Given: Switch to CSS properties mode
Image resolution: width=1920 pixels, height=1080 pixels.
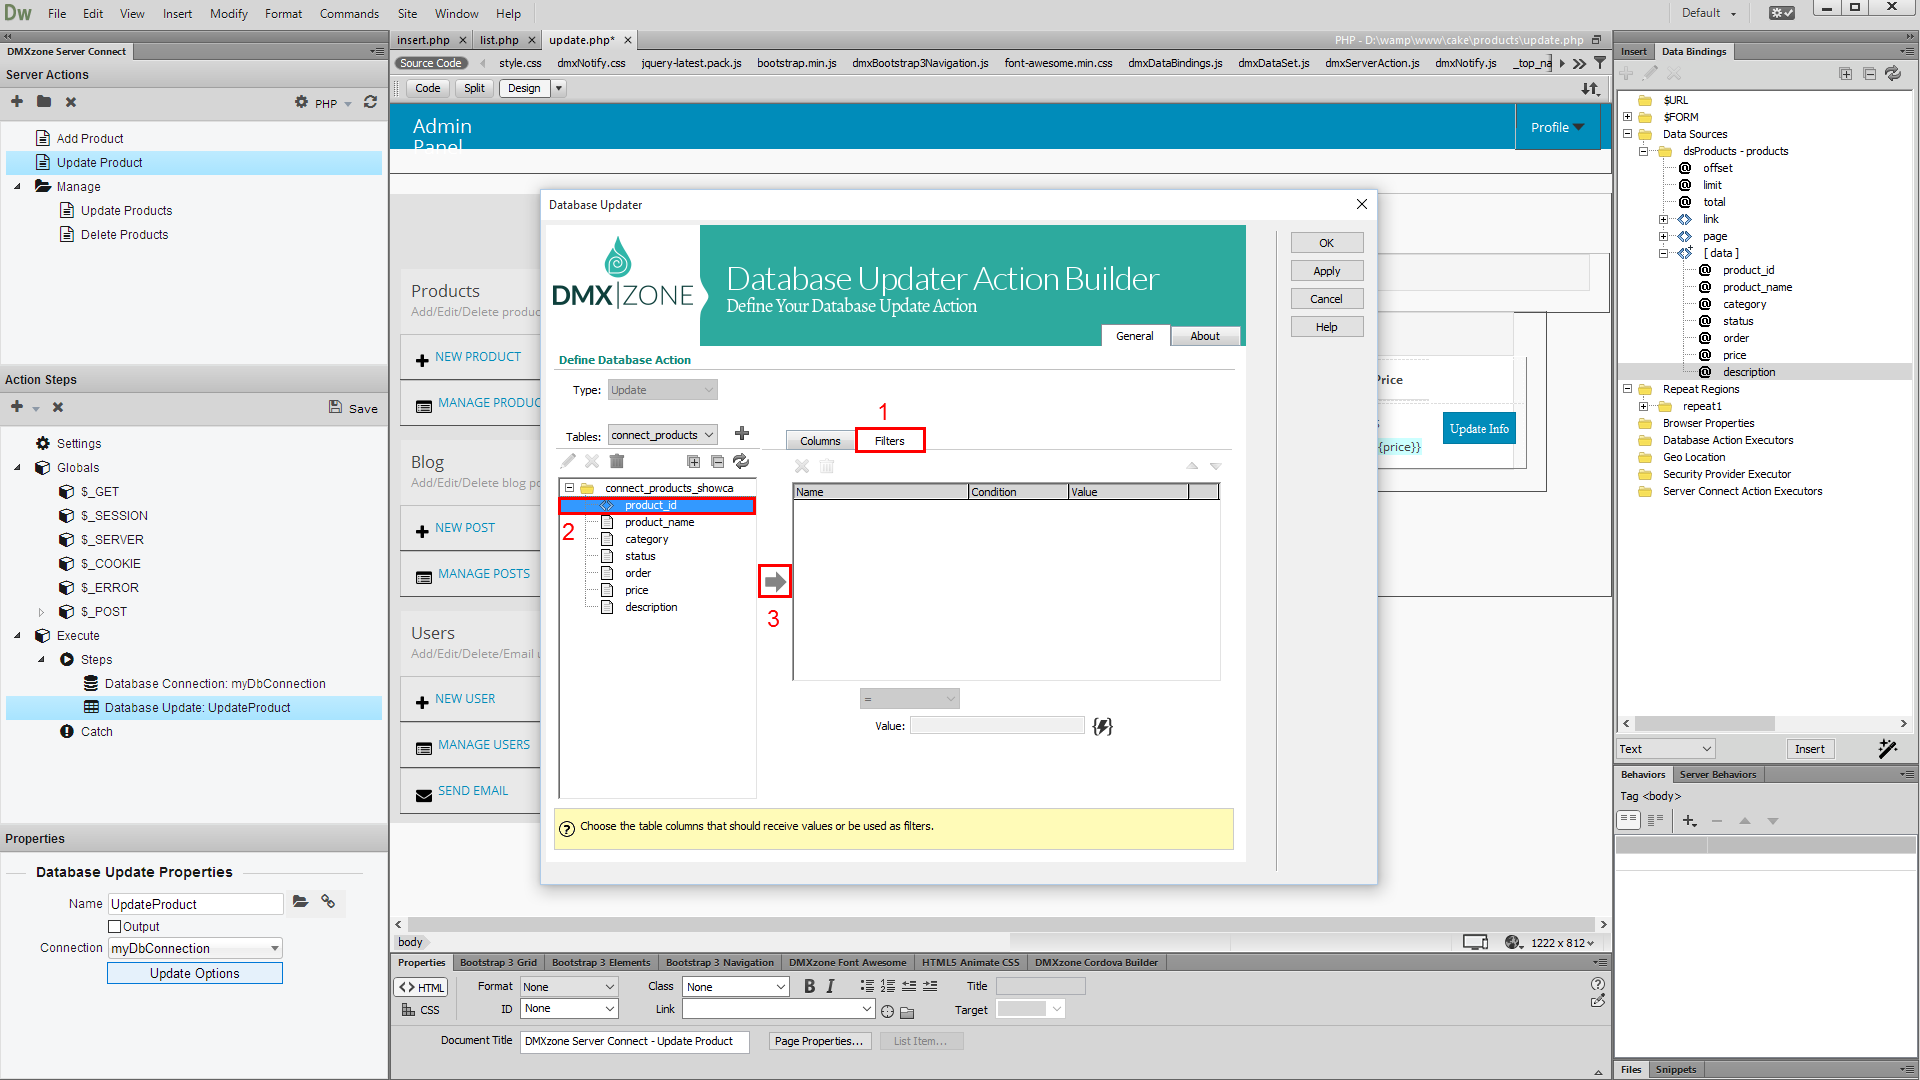Looking at the screenshot, I should pyautogui.click(x=421, y=1010).
